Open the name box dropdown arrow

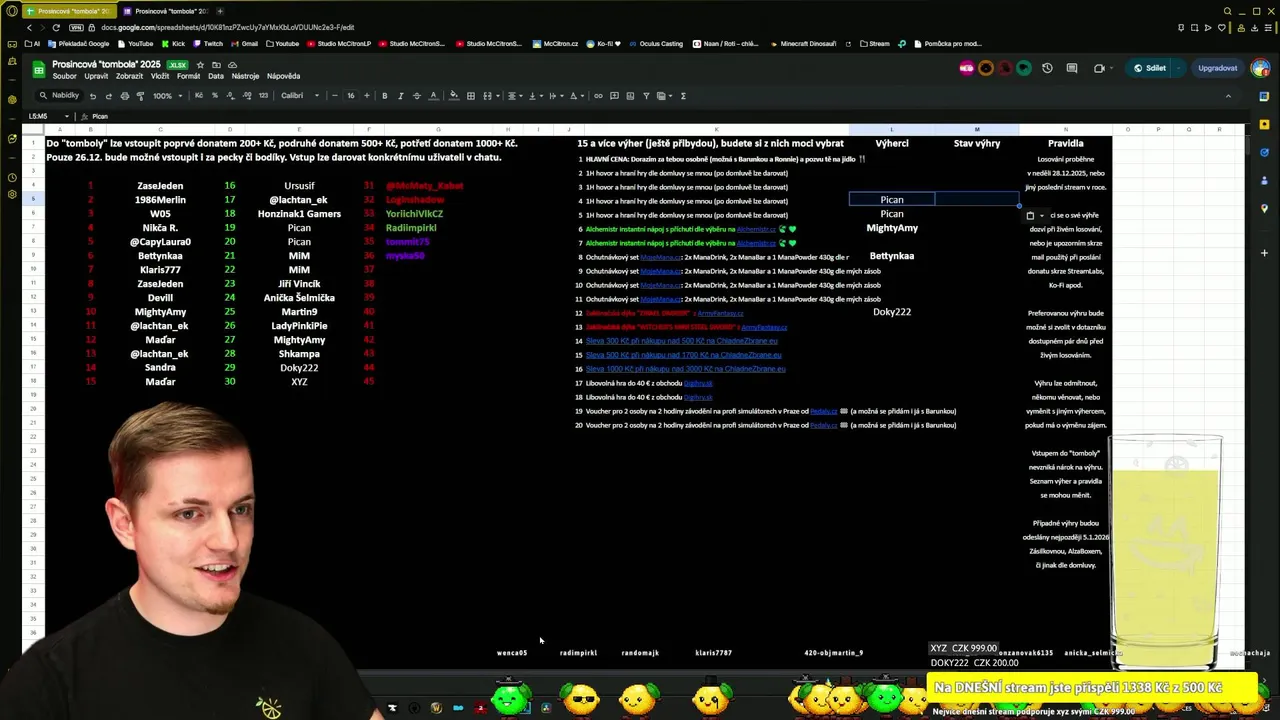(69, 116)
